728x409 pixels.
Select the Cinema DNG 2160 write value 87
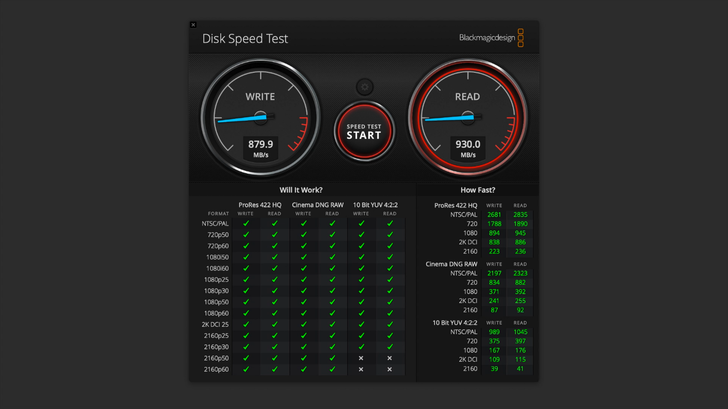[494, 310]
